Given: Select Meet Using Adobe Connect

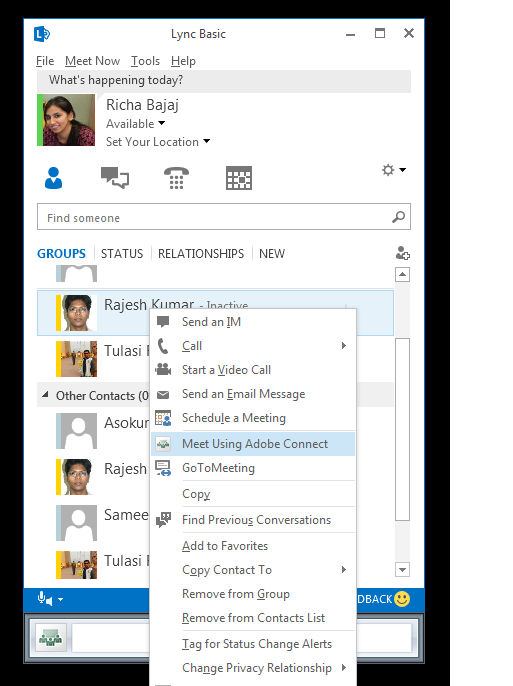Looking at the screenshot, I should 253,444.
